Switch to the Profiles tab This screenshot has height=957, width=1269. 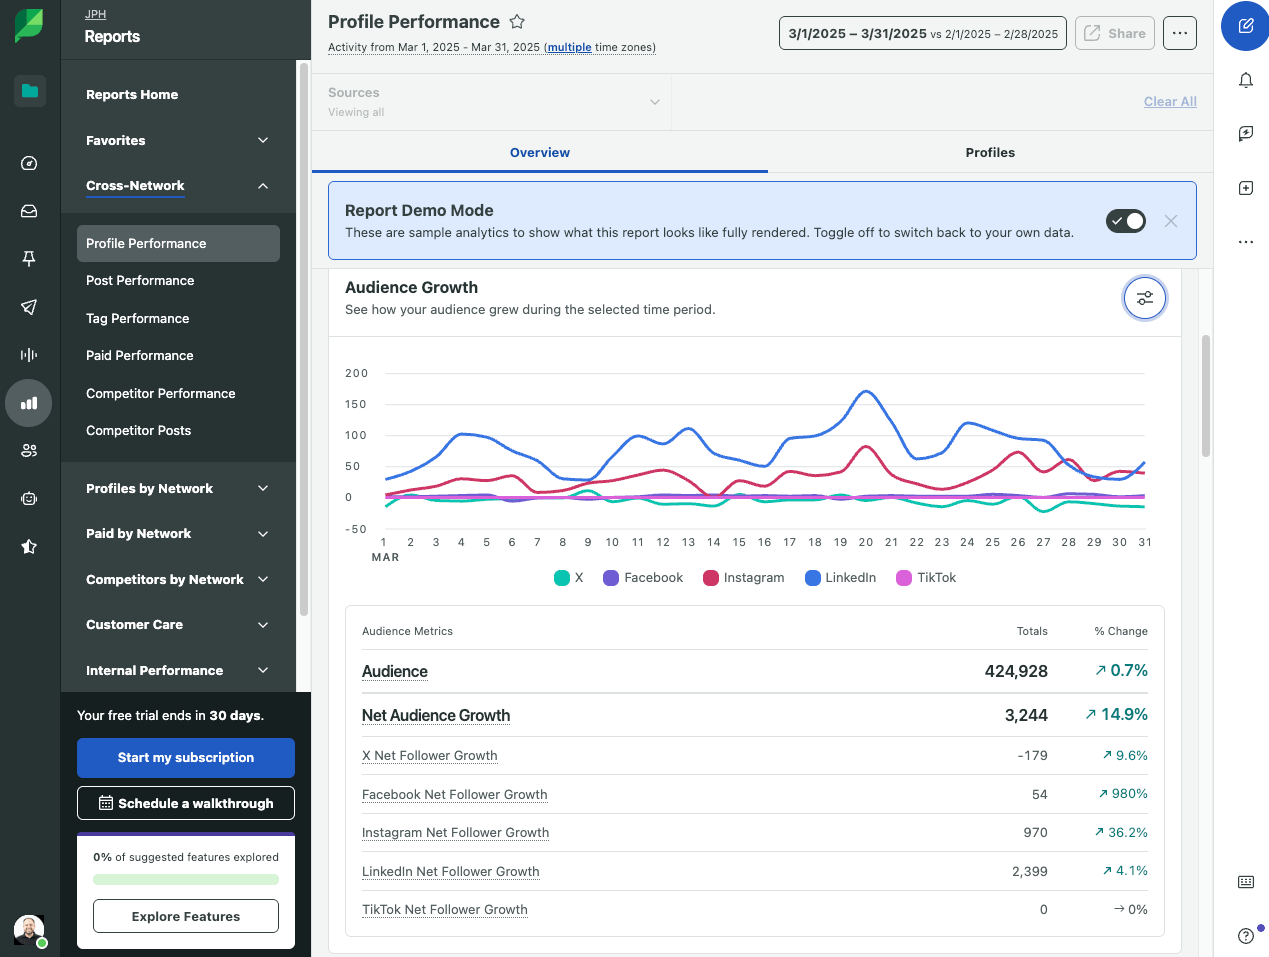coord(990,153)
